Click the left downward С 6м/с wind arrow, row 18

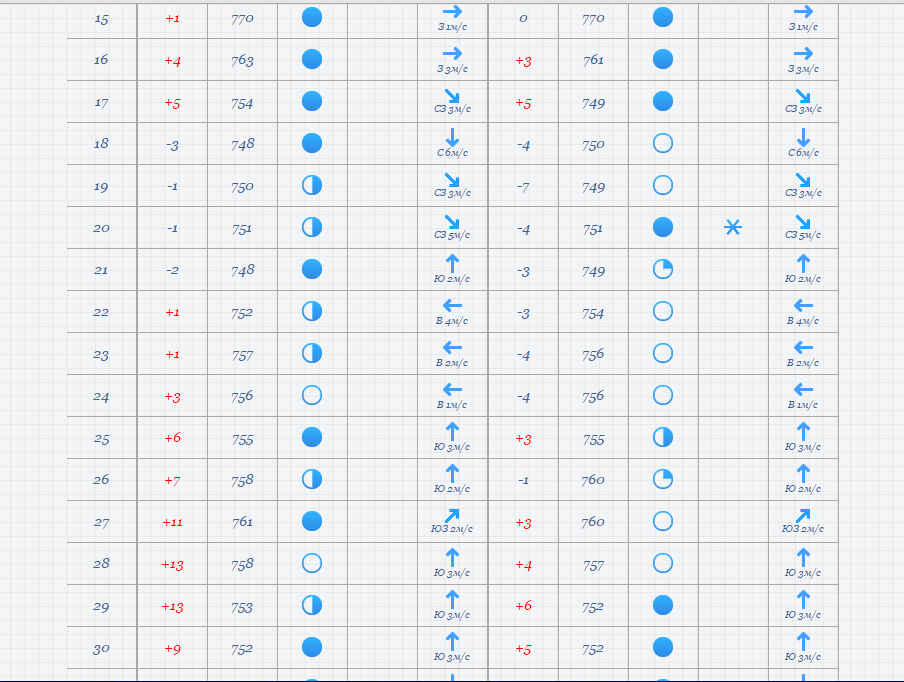pos(452,138)
